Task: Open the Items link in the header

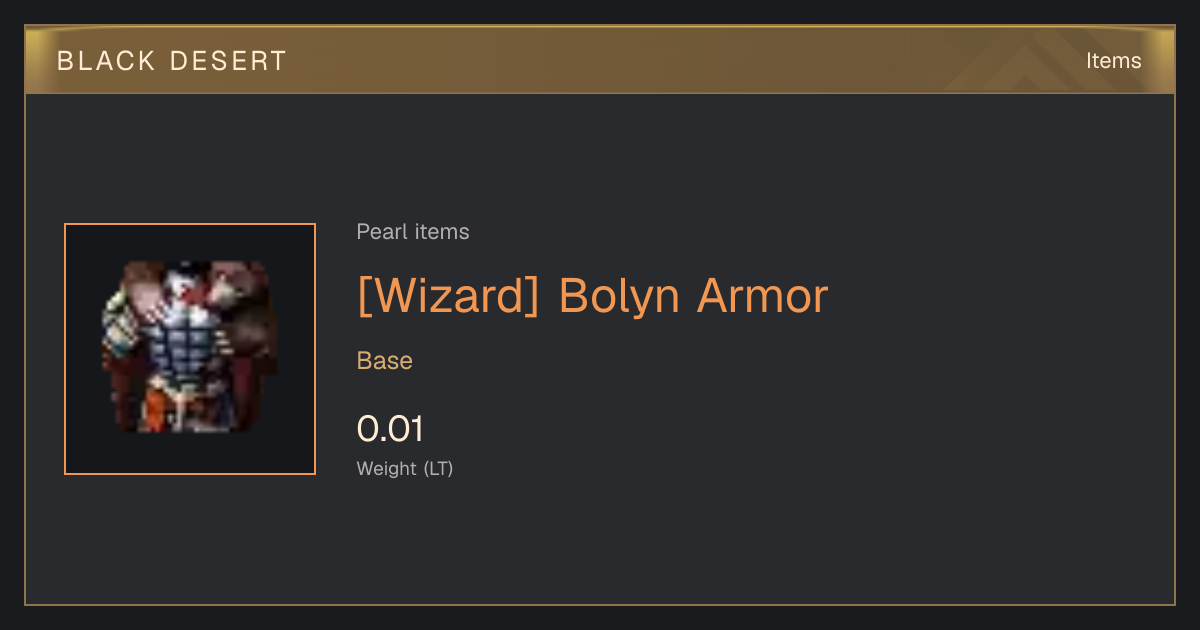Action: coord(1113,61)
